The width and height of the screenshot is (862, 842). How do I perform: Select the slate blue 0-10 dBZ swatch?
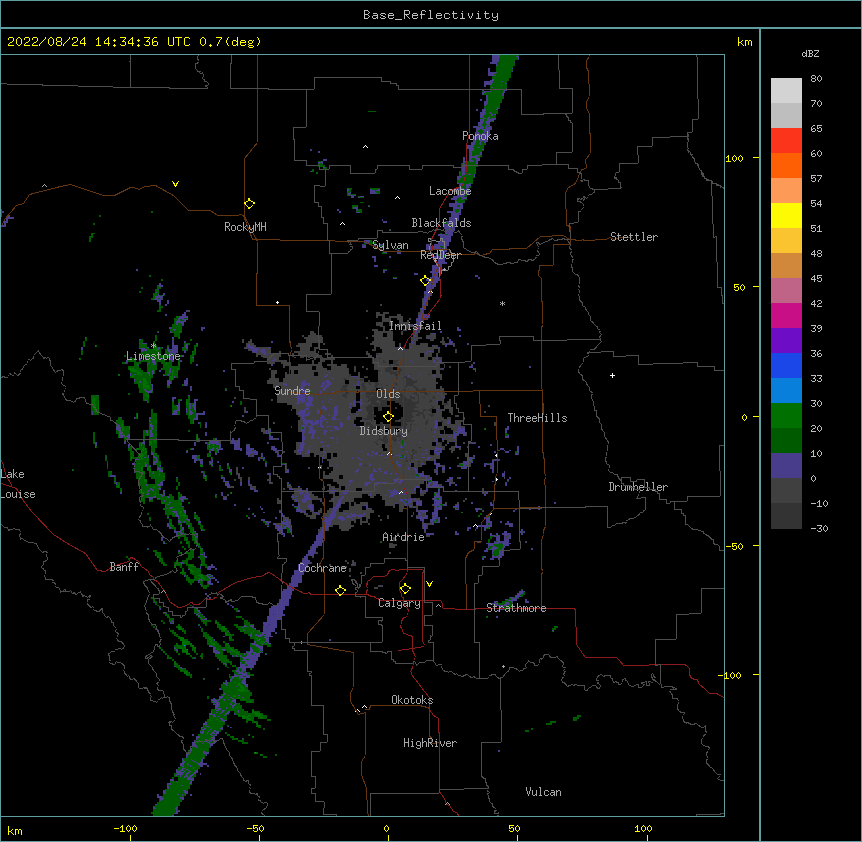pos(786,466)
